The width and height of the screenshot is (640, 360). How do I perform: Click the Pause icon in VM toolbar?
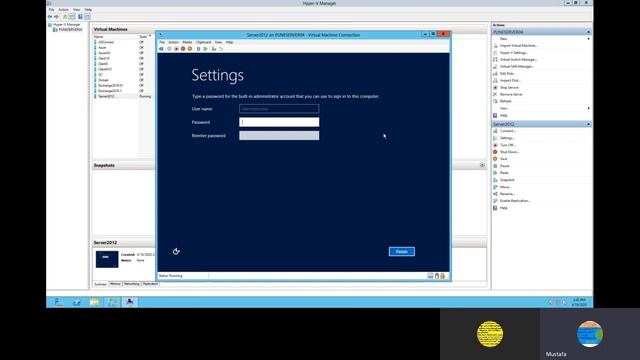198,49
